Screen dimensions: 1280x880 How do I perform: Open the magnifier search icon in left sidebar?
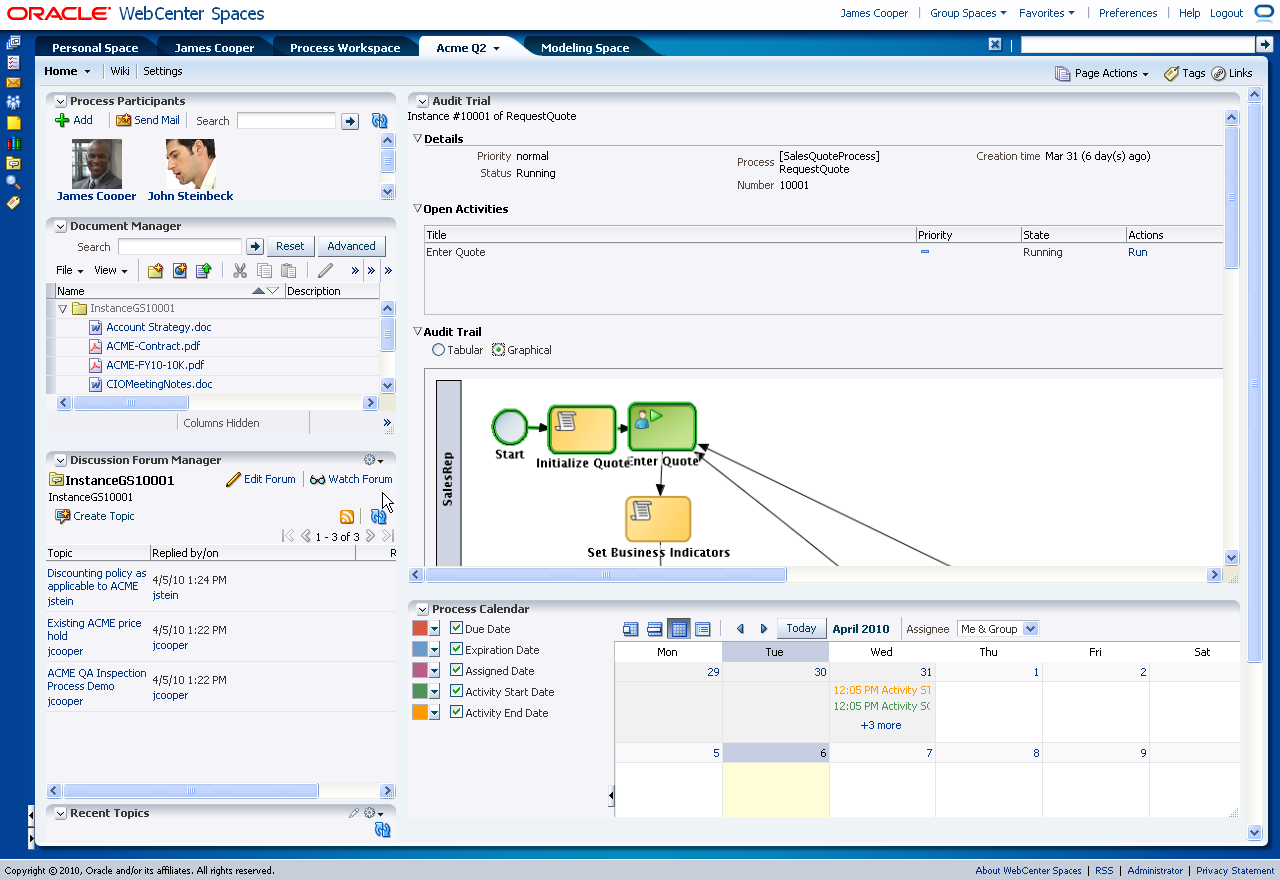13,182
